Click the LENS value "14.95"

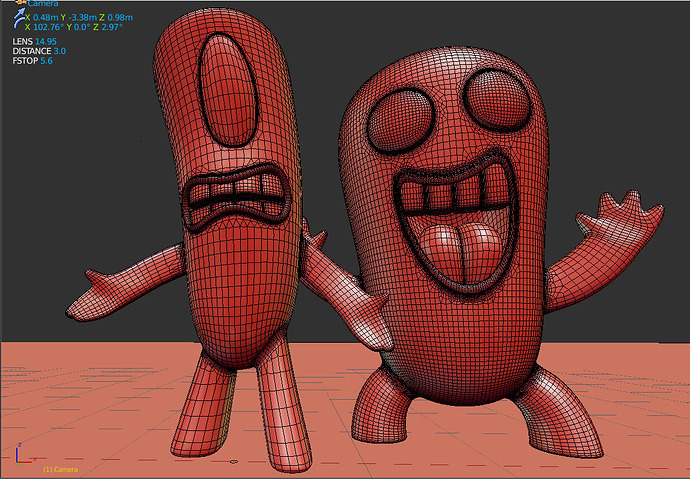click(46, 41)
